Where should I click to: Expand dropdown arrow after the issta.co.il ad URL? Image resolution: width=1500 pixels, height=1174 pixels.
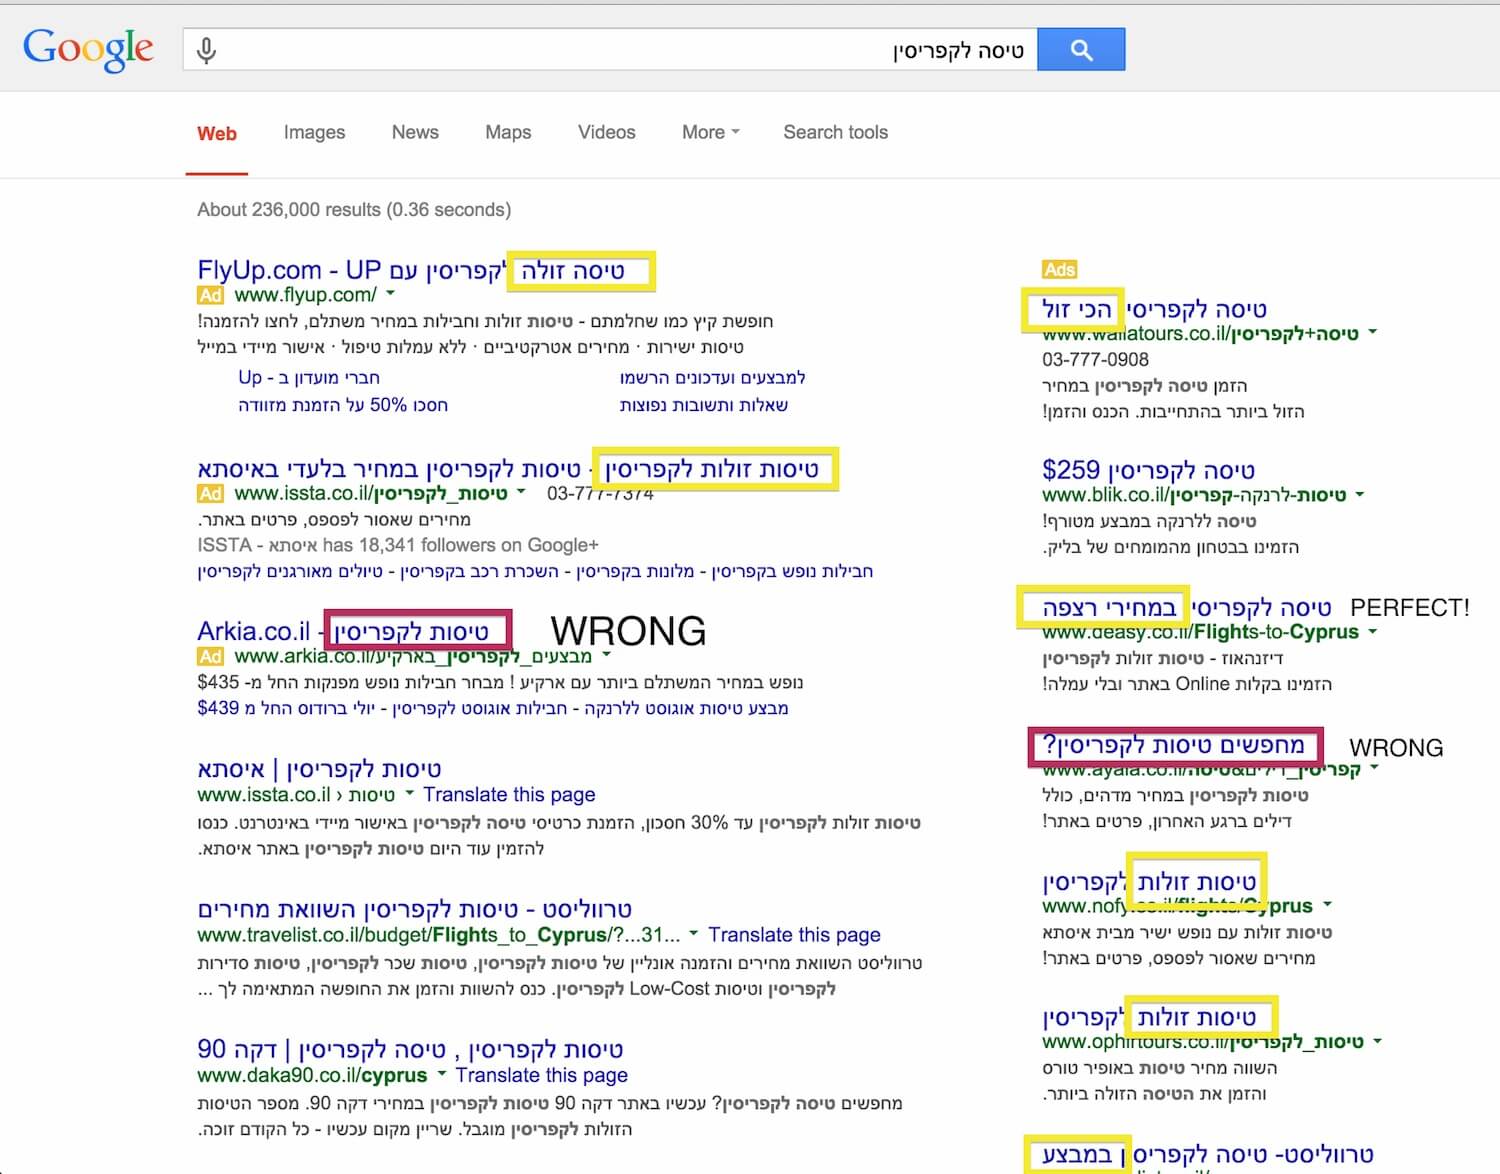(x=521, y=492)
